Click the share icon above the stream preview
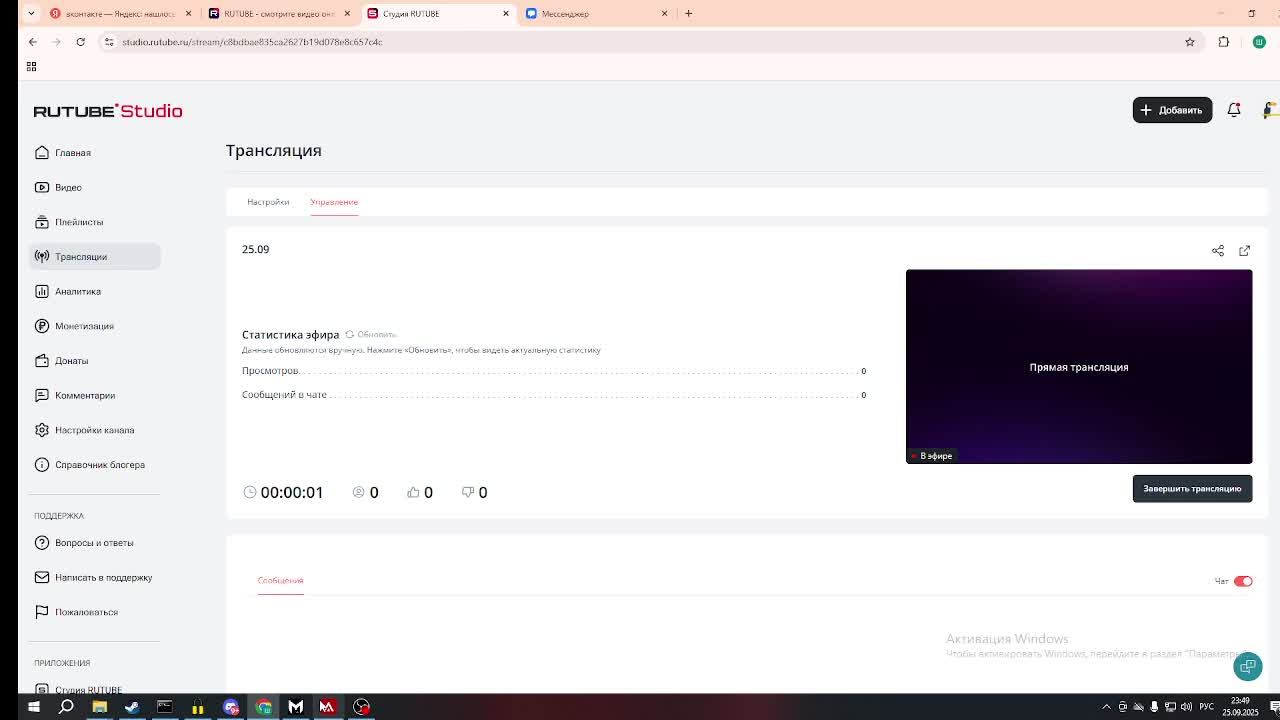The width and height of the screenshot is (1280, 720). 1218,251
